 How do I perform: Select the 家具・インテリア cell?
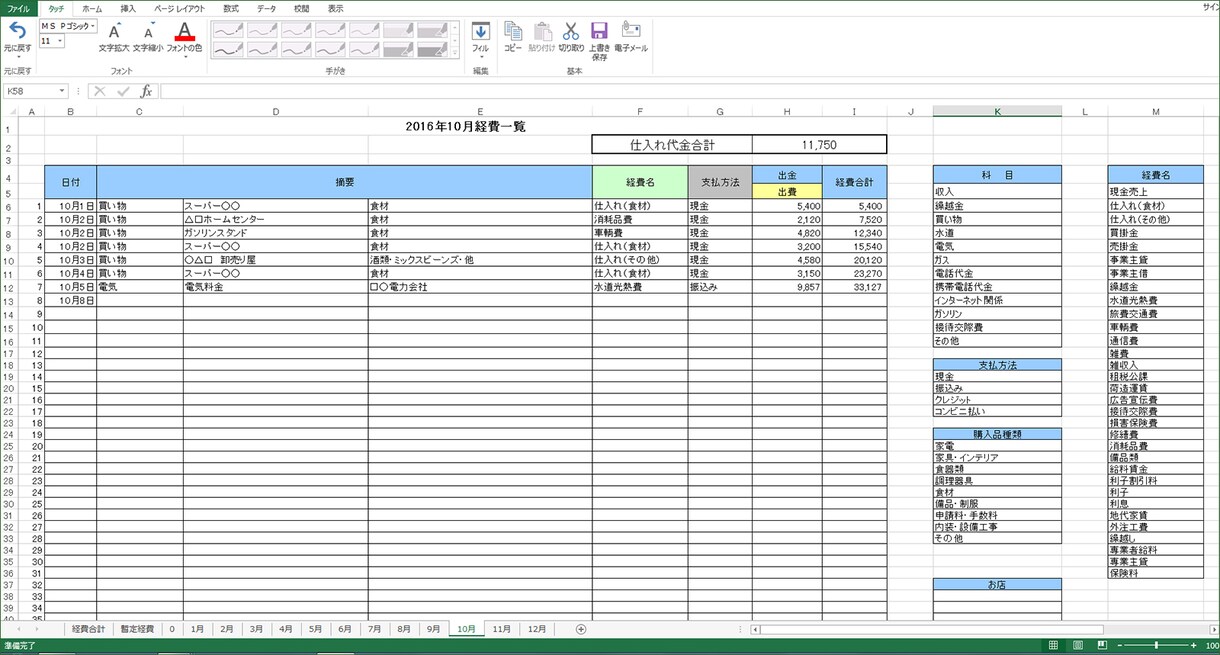tap(997, 457)
